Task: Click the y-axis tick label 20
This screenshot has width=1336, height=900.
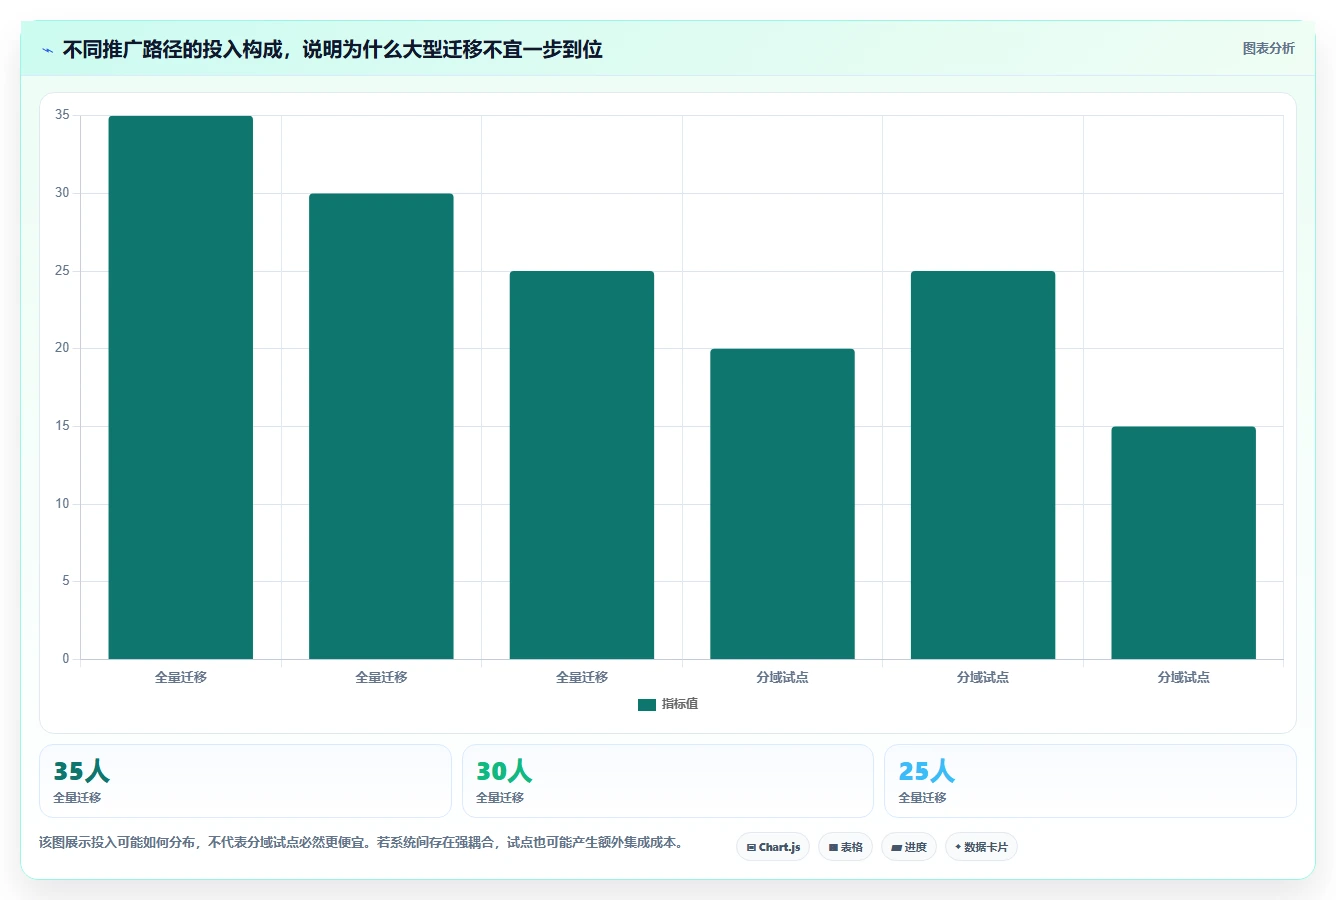Action: pos(62,348)
